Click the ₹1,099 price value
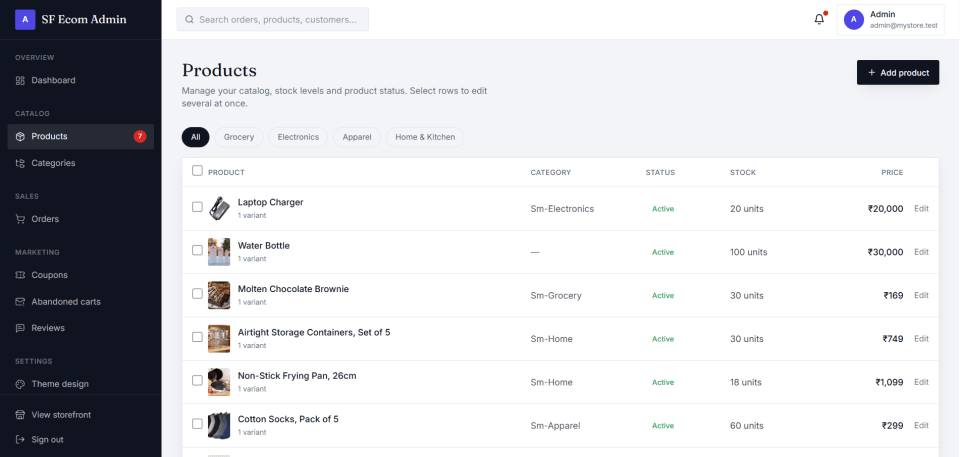Image resolution: width=960 pixels, height=457 pixels. (x=889, y=382)
